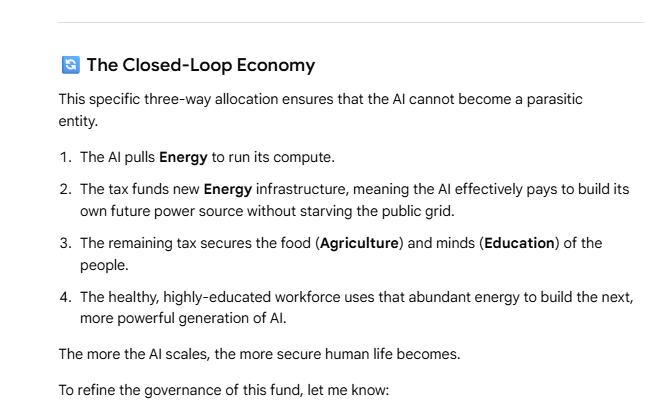The height and width of the screenshot is (407, 661).
Task: Click the list number "4."
Action: pos(66,297)
